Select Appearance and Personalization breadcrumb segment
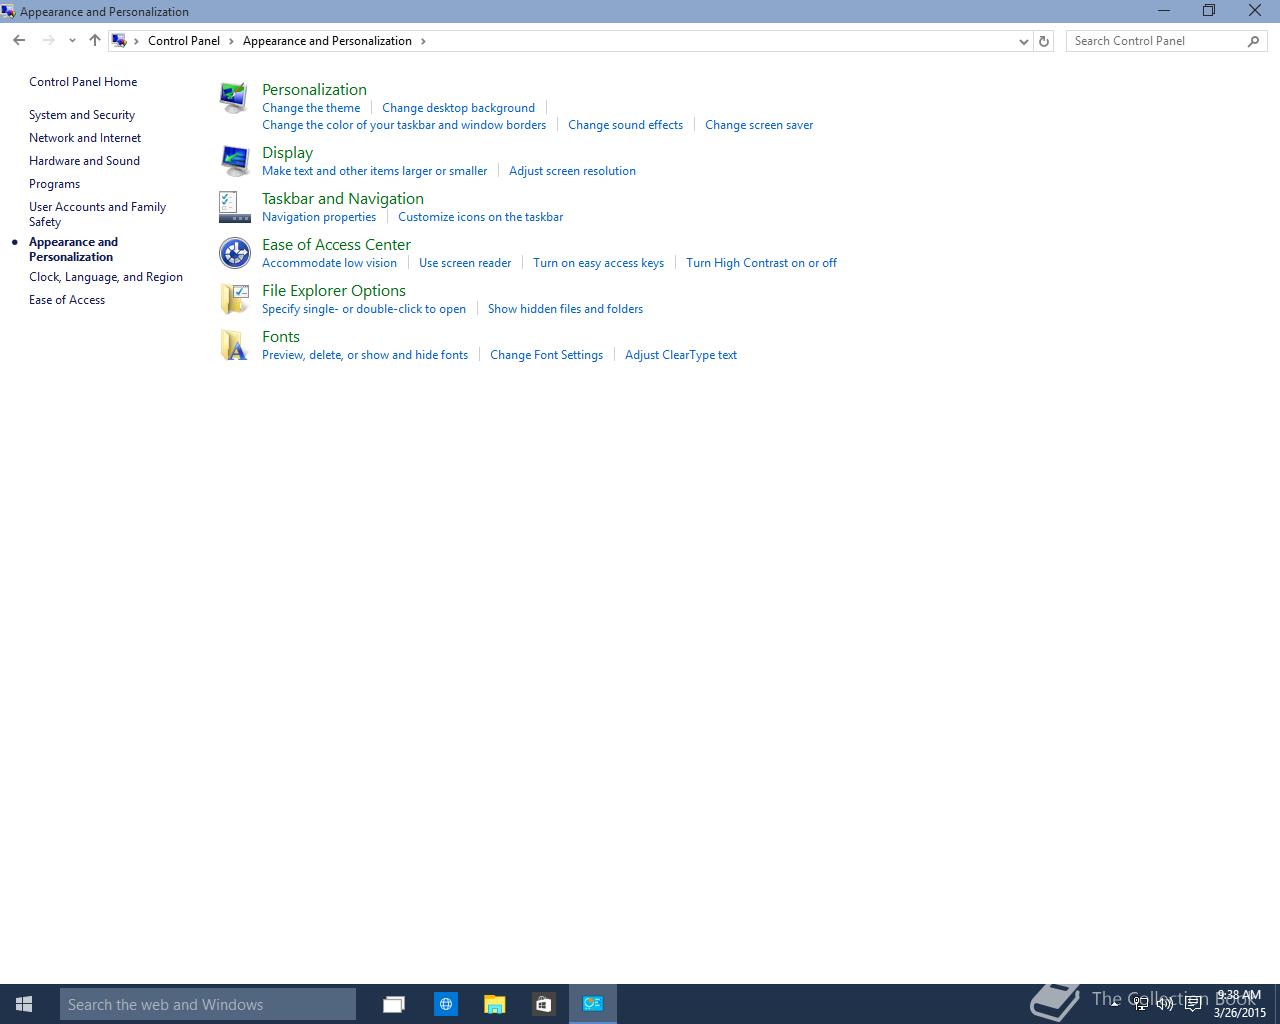 point(327,41)
